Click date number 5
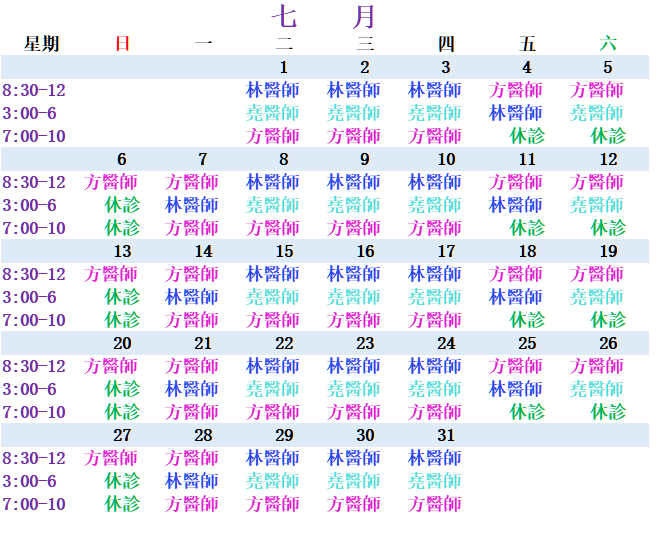Viewport: 658px width, 540px height. tap(608, 68)
